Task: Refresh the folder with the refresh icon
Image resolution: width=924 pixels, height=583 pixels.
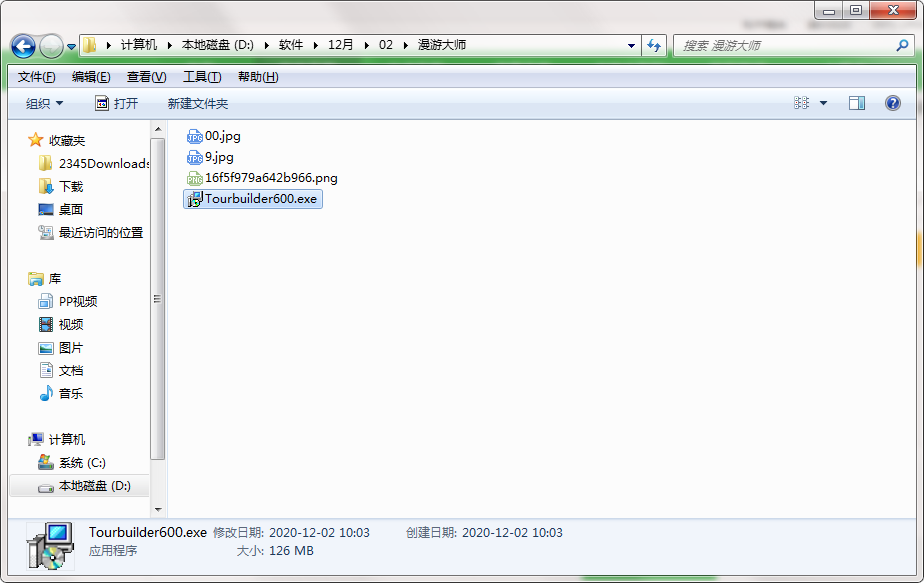Action: click(x=654, y=45)
